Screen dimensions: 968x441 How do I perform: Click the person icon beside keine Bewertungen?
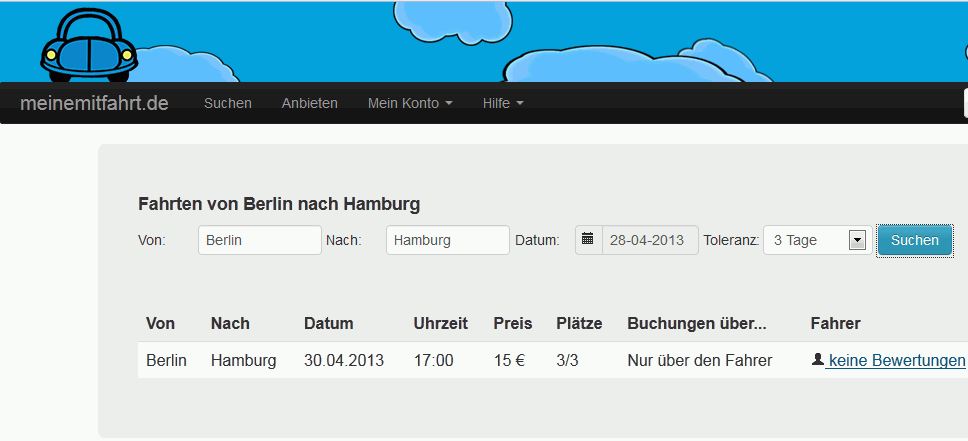pyautogui.click(x=817, y=360)
